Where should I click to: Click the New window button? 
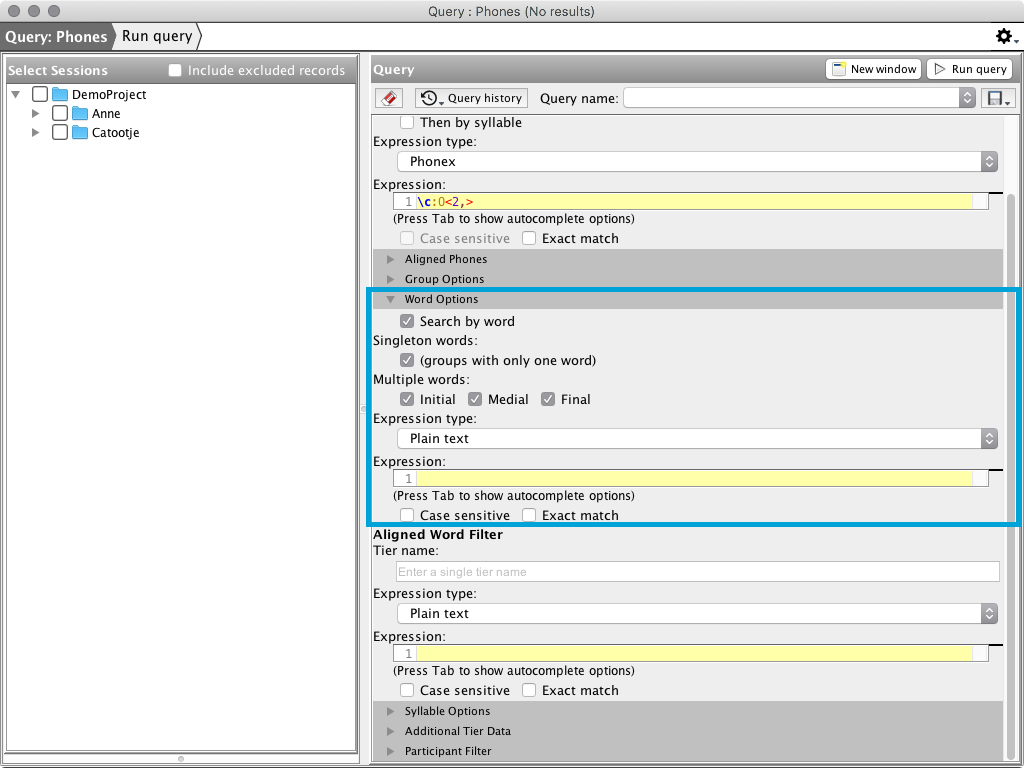[x=873, y=69]
